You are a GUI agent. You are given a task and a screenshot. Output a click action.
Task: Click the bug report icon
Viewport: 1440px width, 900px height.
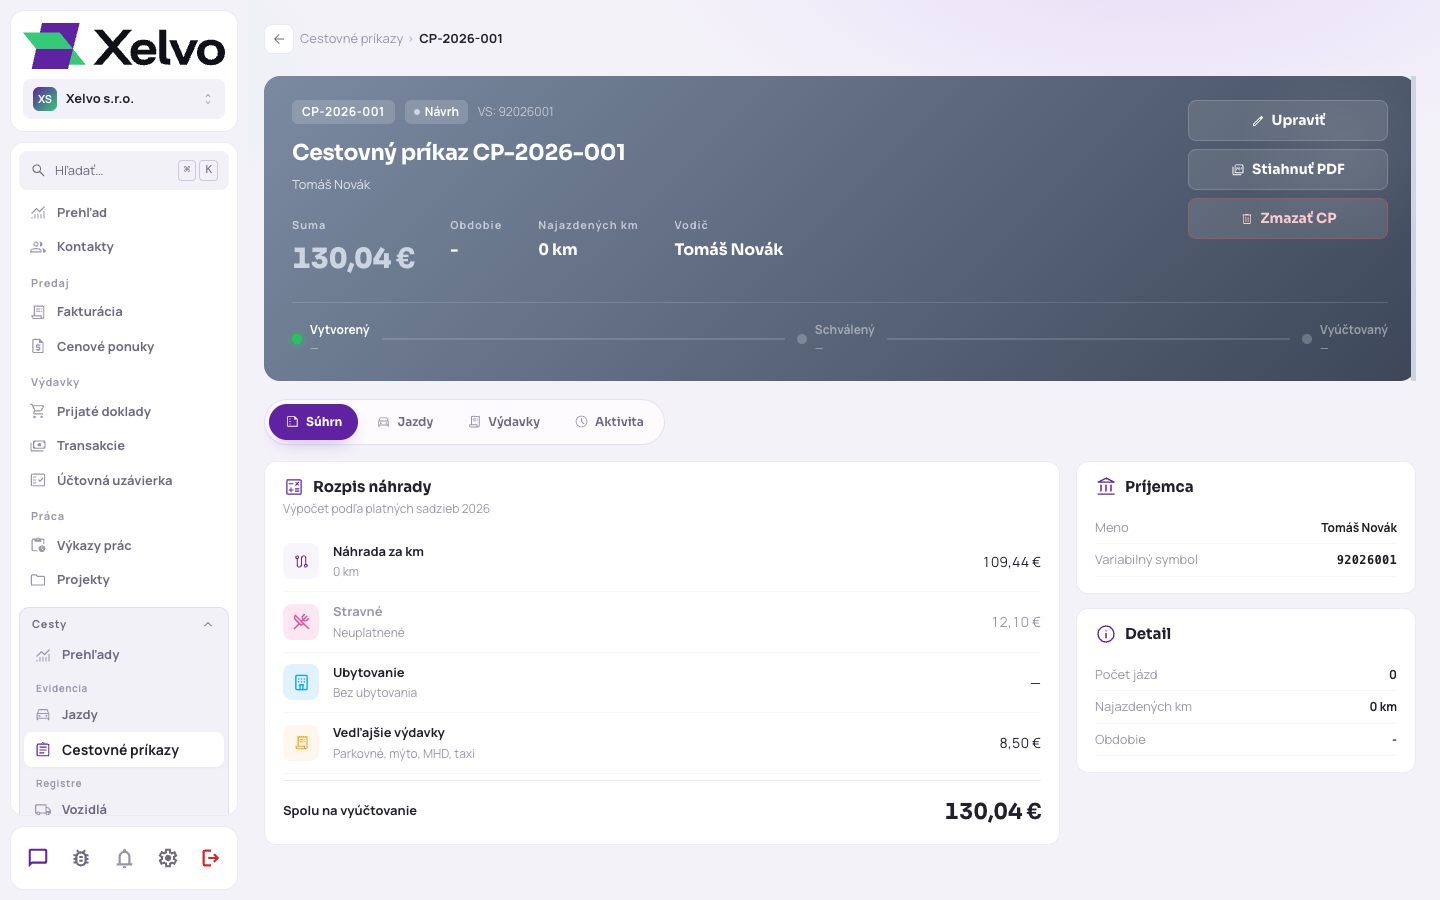point(81,858)
